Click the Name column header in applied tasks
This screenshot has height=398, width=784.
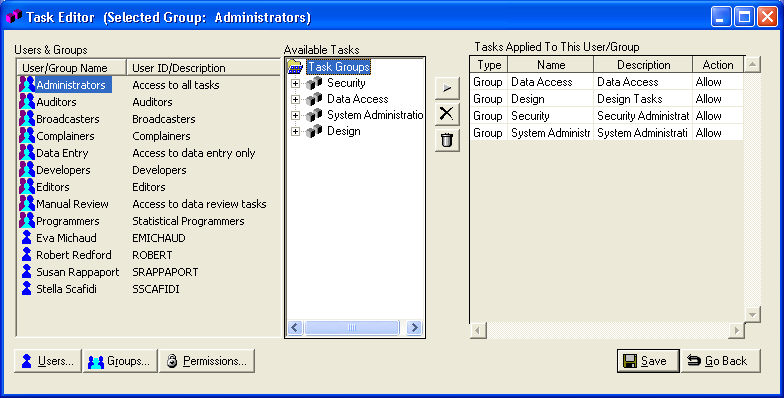(x=551, y=65)
